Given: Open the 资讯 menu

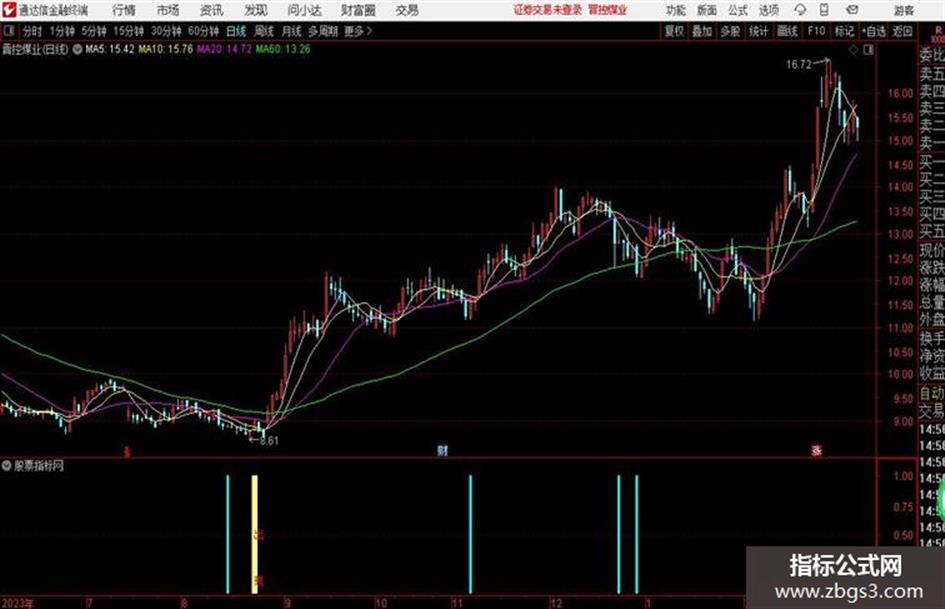Looking at the screenshot, I should tap(212, 10).
